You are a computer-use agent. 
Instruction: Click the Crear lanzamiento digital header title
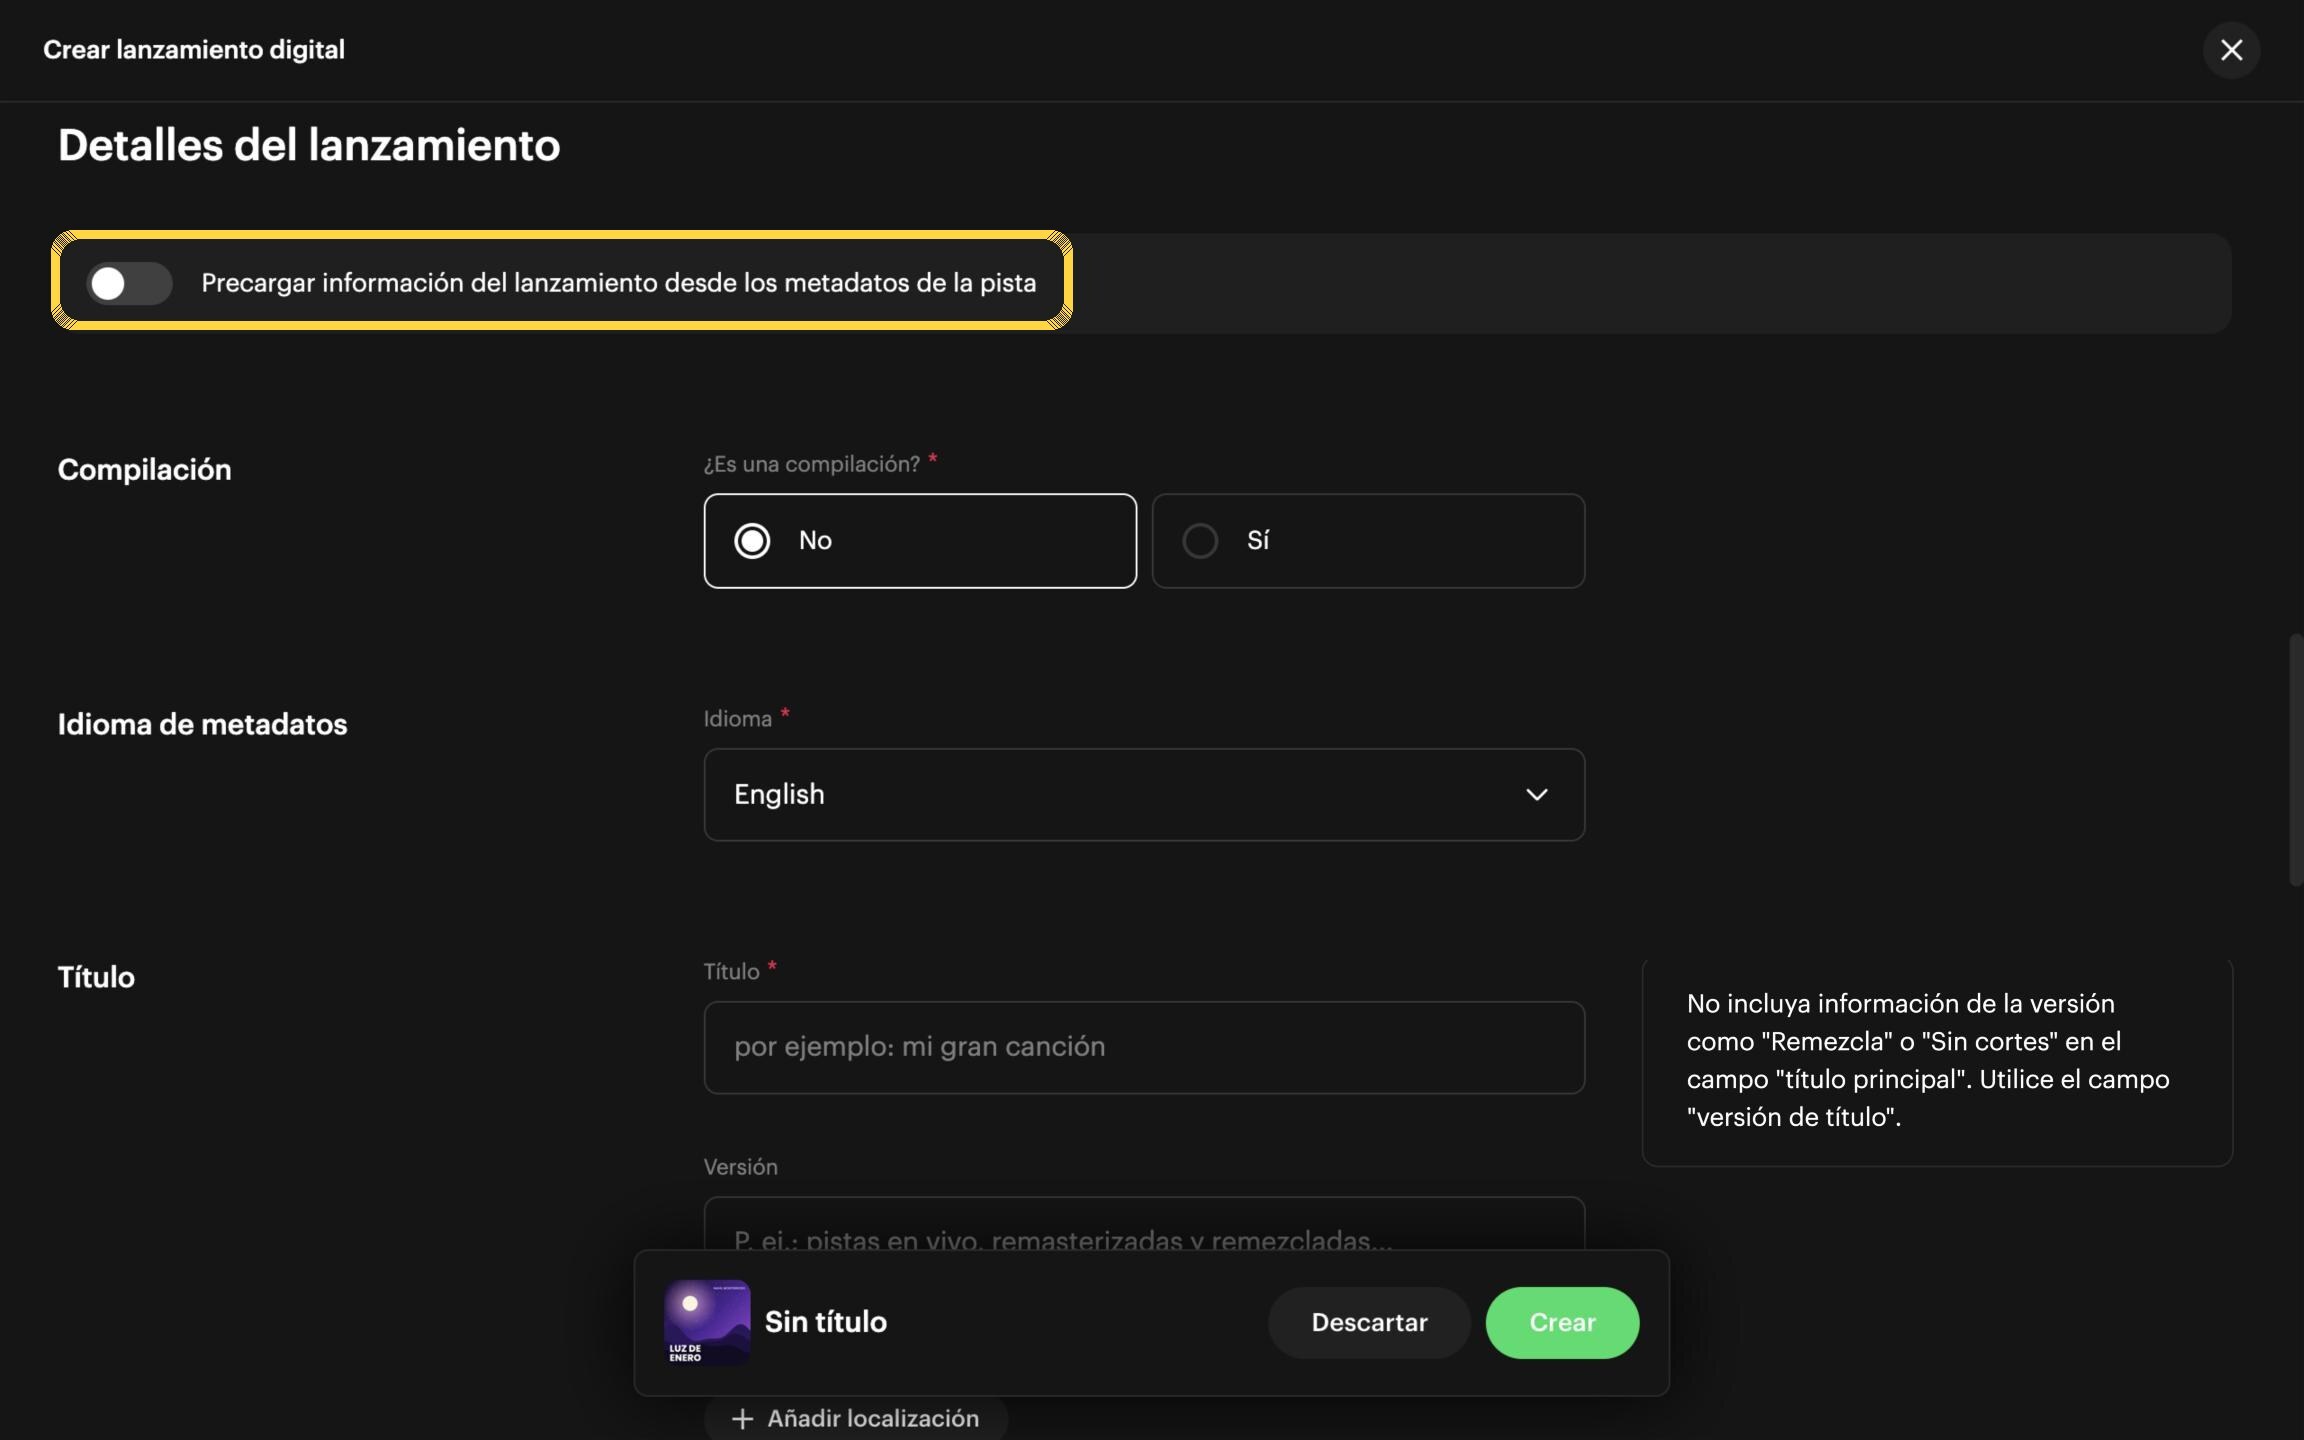194,50
